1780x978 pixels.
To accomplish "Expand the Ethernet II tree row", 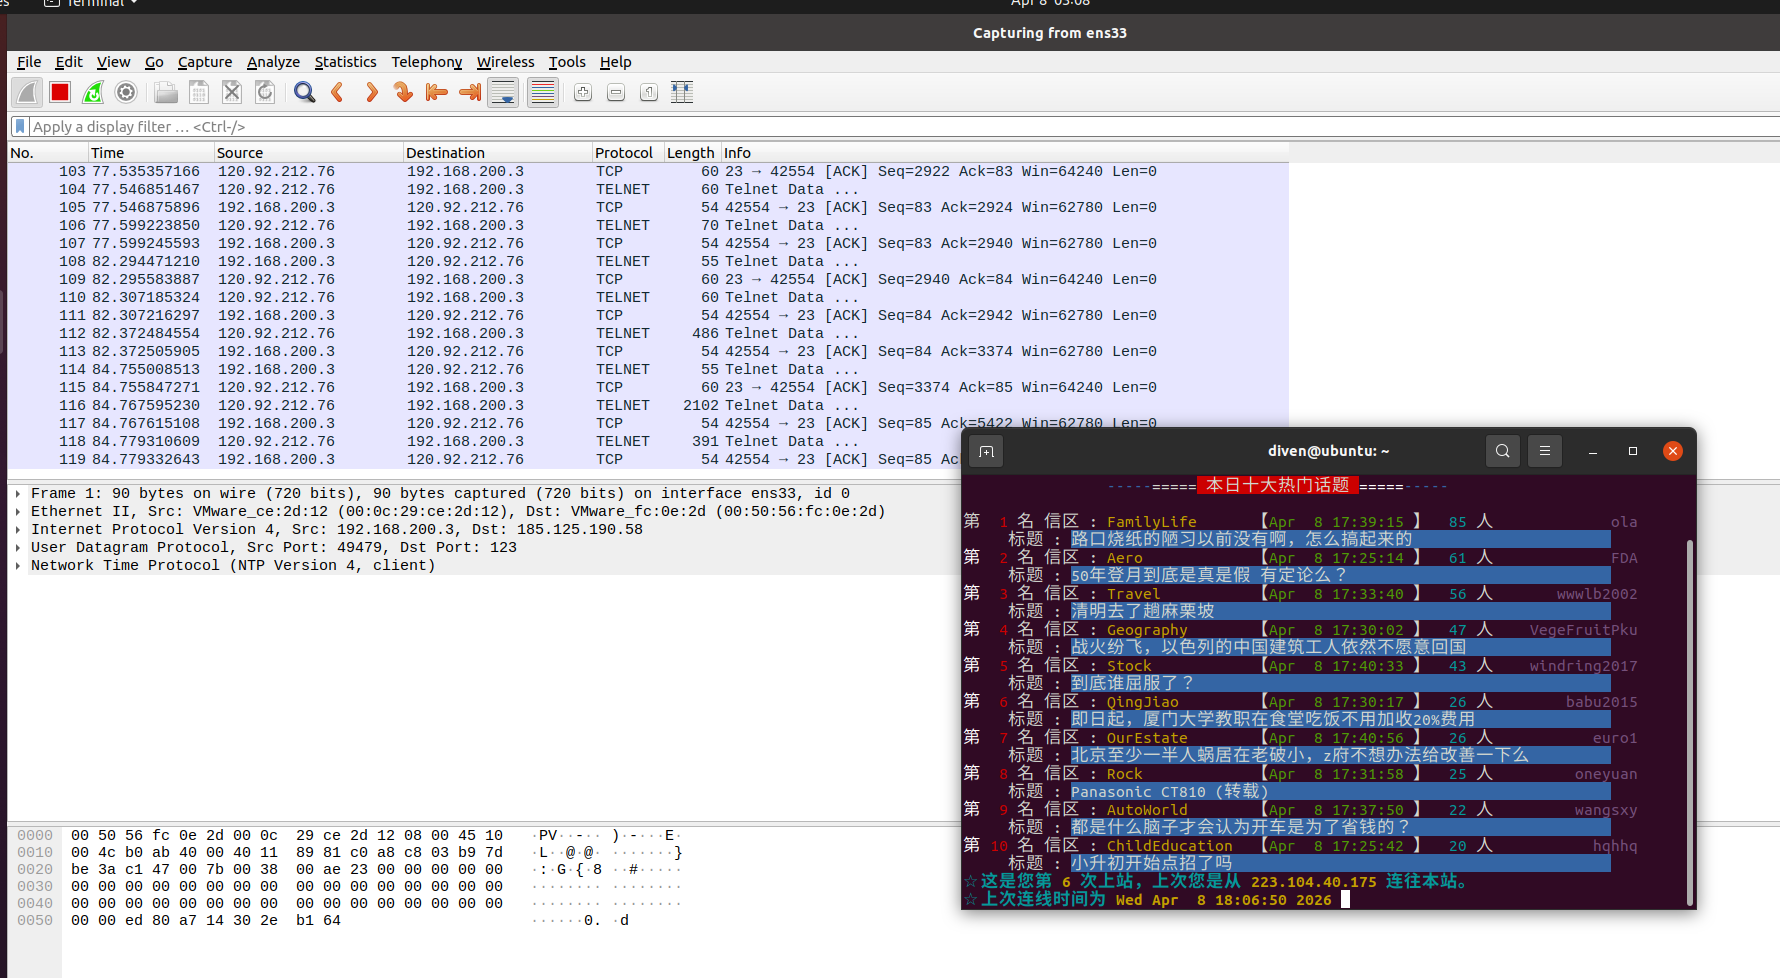I will pos(18,512).
